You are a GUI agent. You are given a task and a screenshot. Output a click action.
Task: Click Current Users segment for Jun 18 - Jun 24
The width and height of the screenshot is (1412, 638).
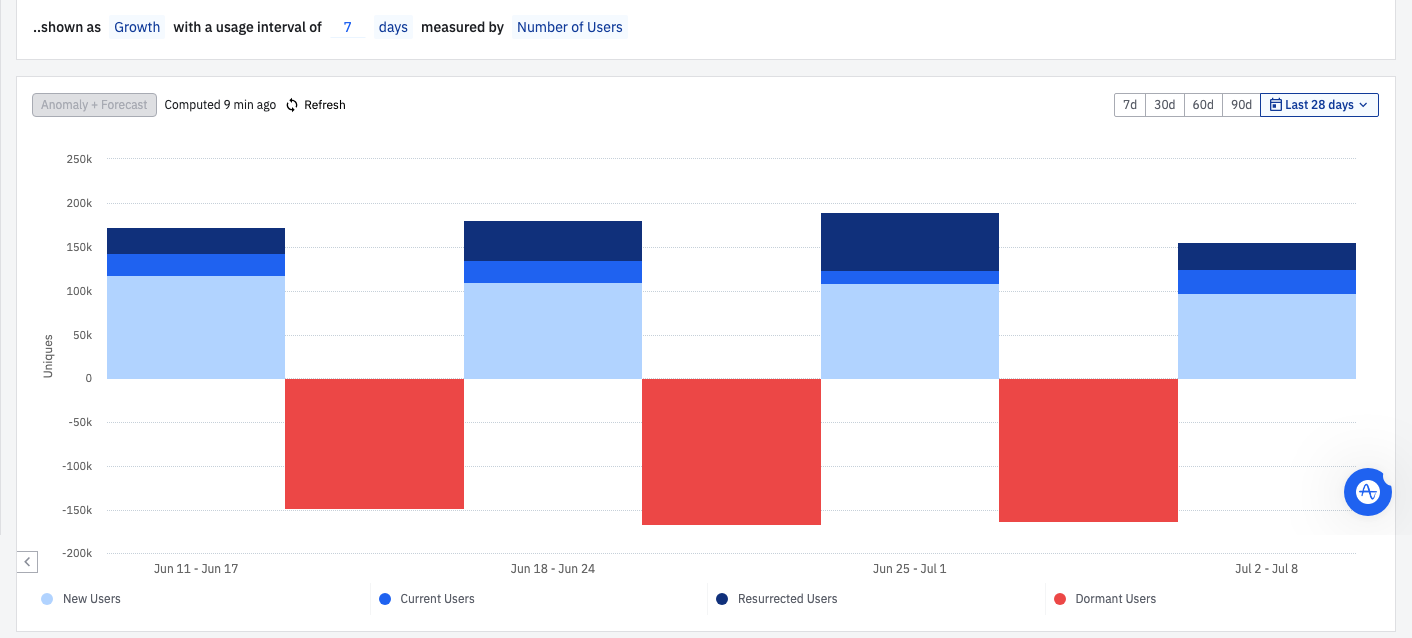(x=553, y=272)
